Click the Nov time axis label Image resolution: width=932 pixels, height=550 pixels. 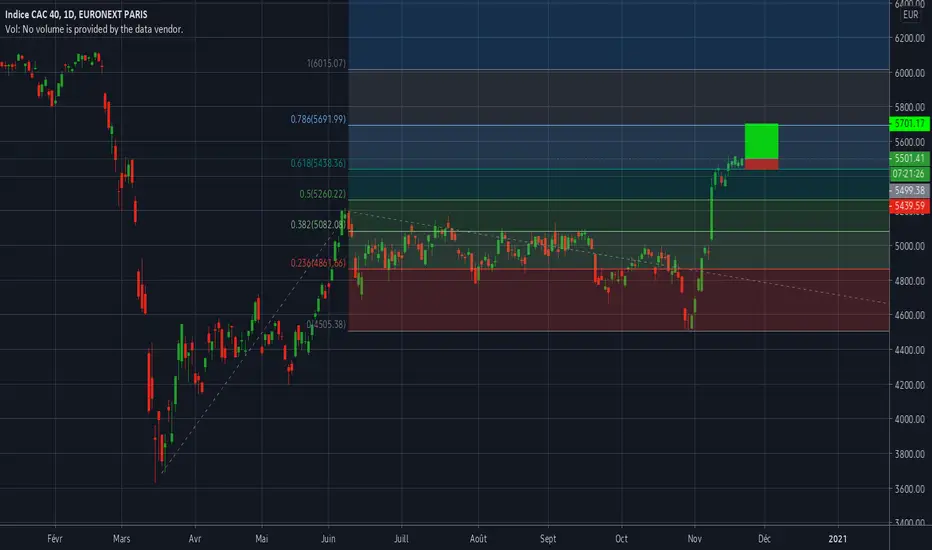[x=694, y=539]
